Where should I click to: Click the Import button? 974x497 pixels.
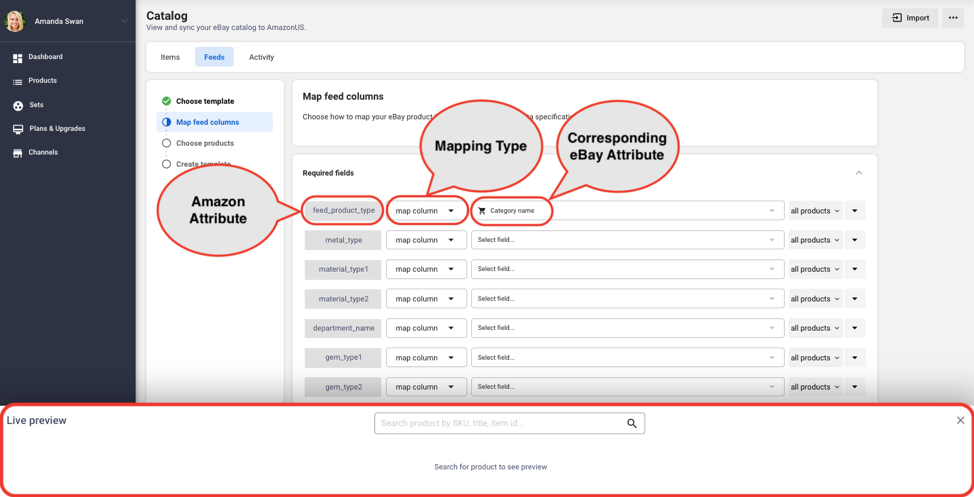(x=910, y=18)
